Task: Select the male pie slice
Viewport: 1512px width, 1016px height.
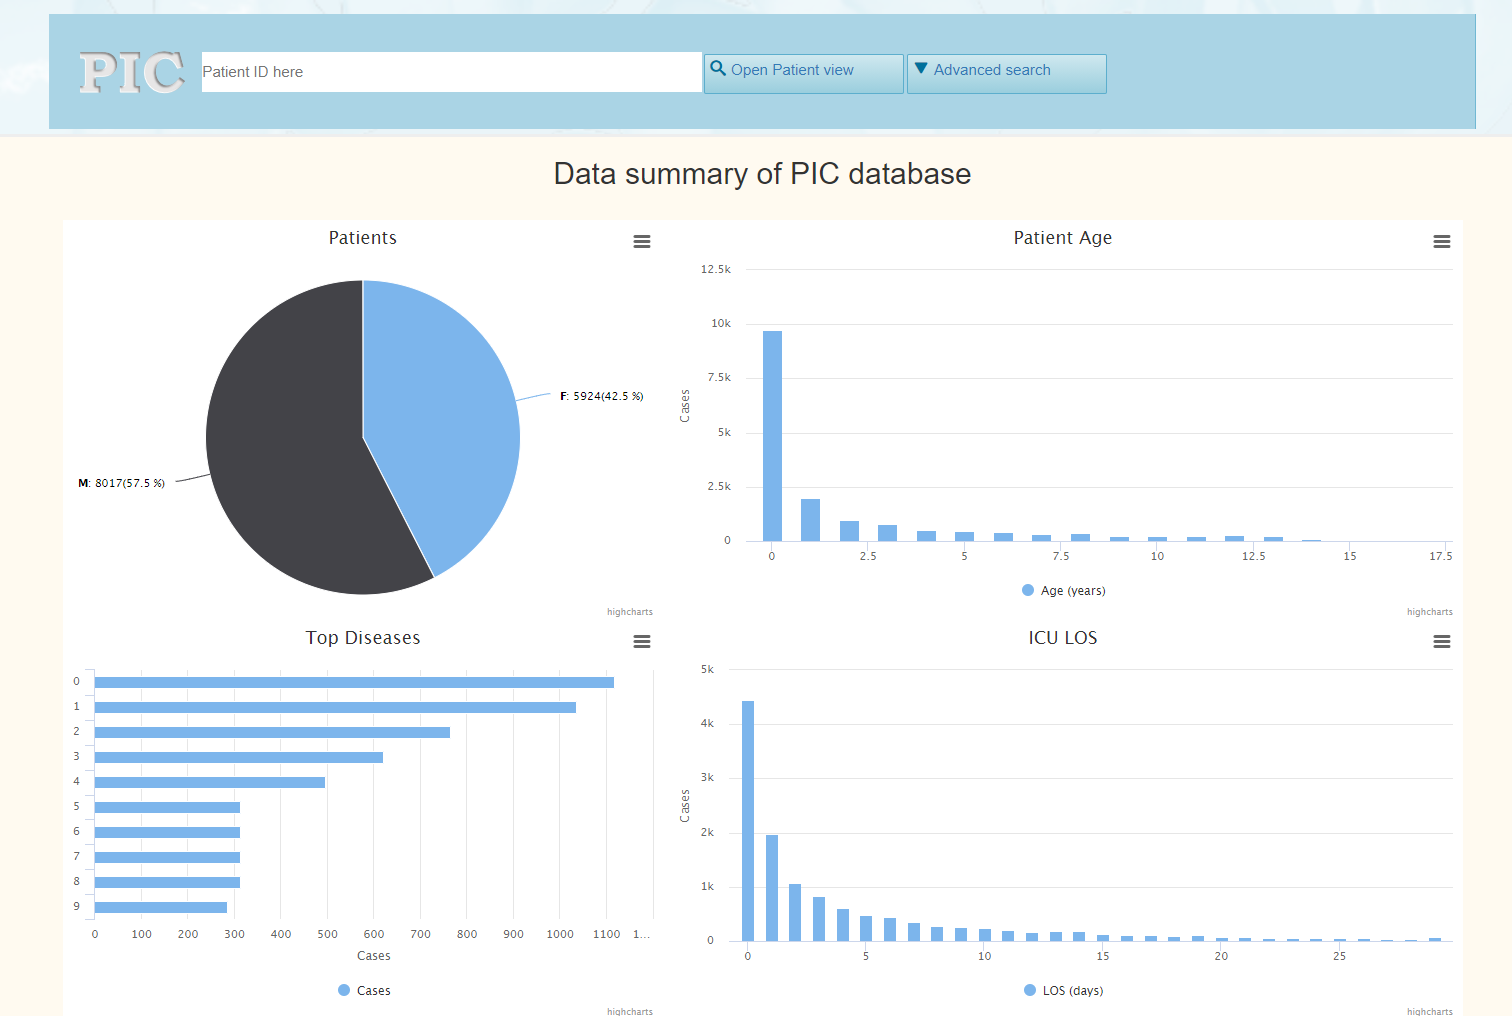Action: coord(285,450)
